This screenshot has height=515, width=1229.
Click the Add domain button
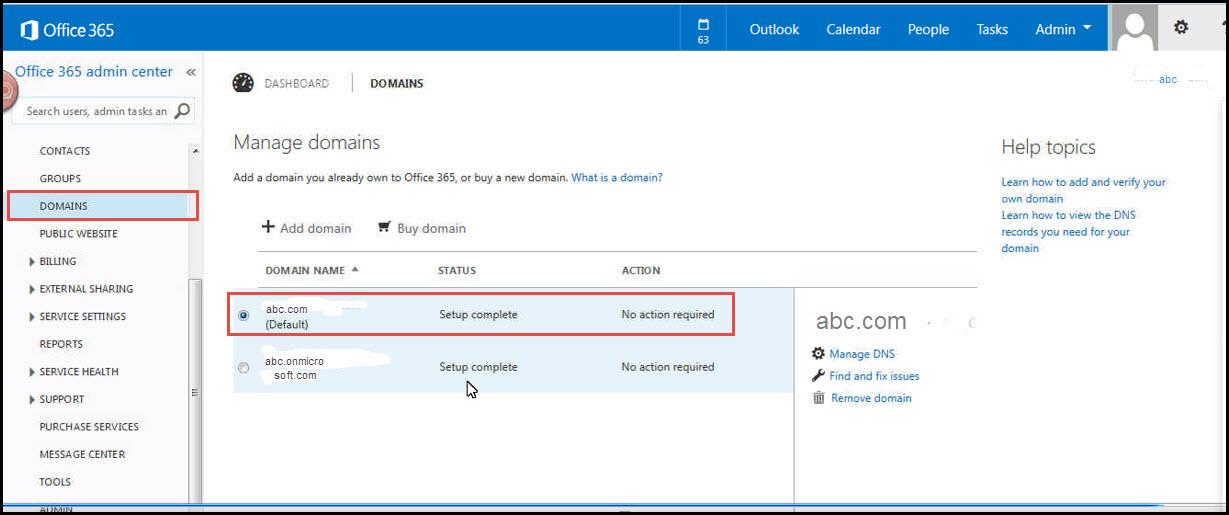pyautogui.click(x=307, y=228)
